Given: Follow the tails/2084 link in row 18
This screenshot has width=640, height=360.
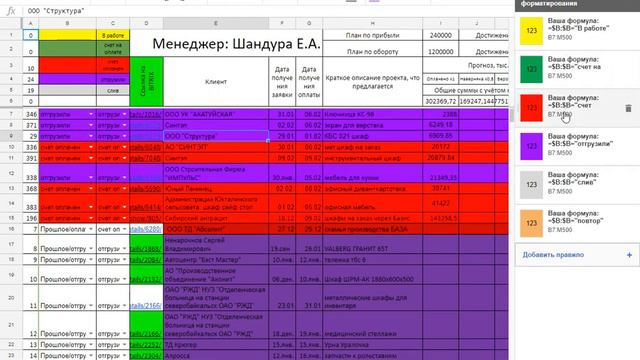Looking at the screenshot, I should click(146, 260).
